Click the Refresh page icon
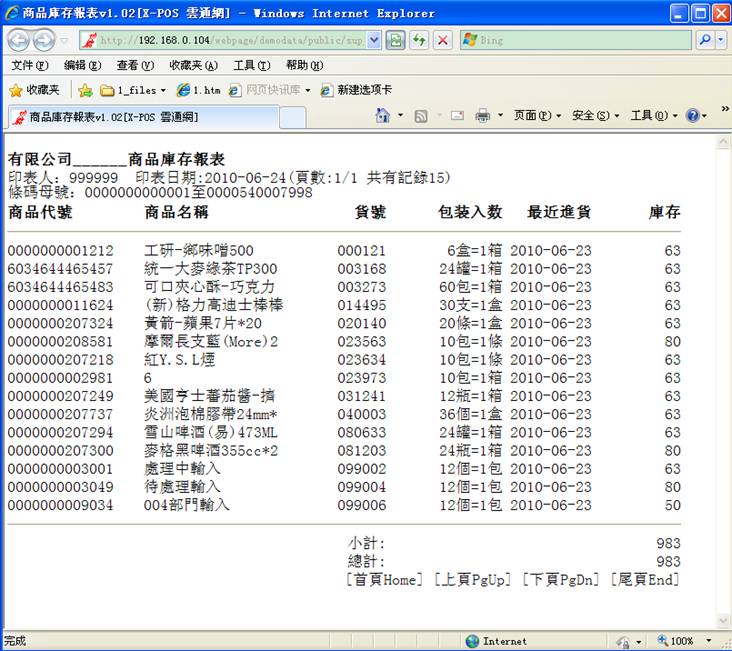 coord(419,40)
